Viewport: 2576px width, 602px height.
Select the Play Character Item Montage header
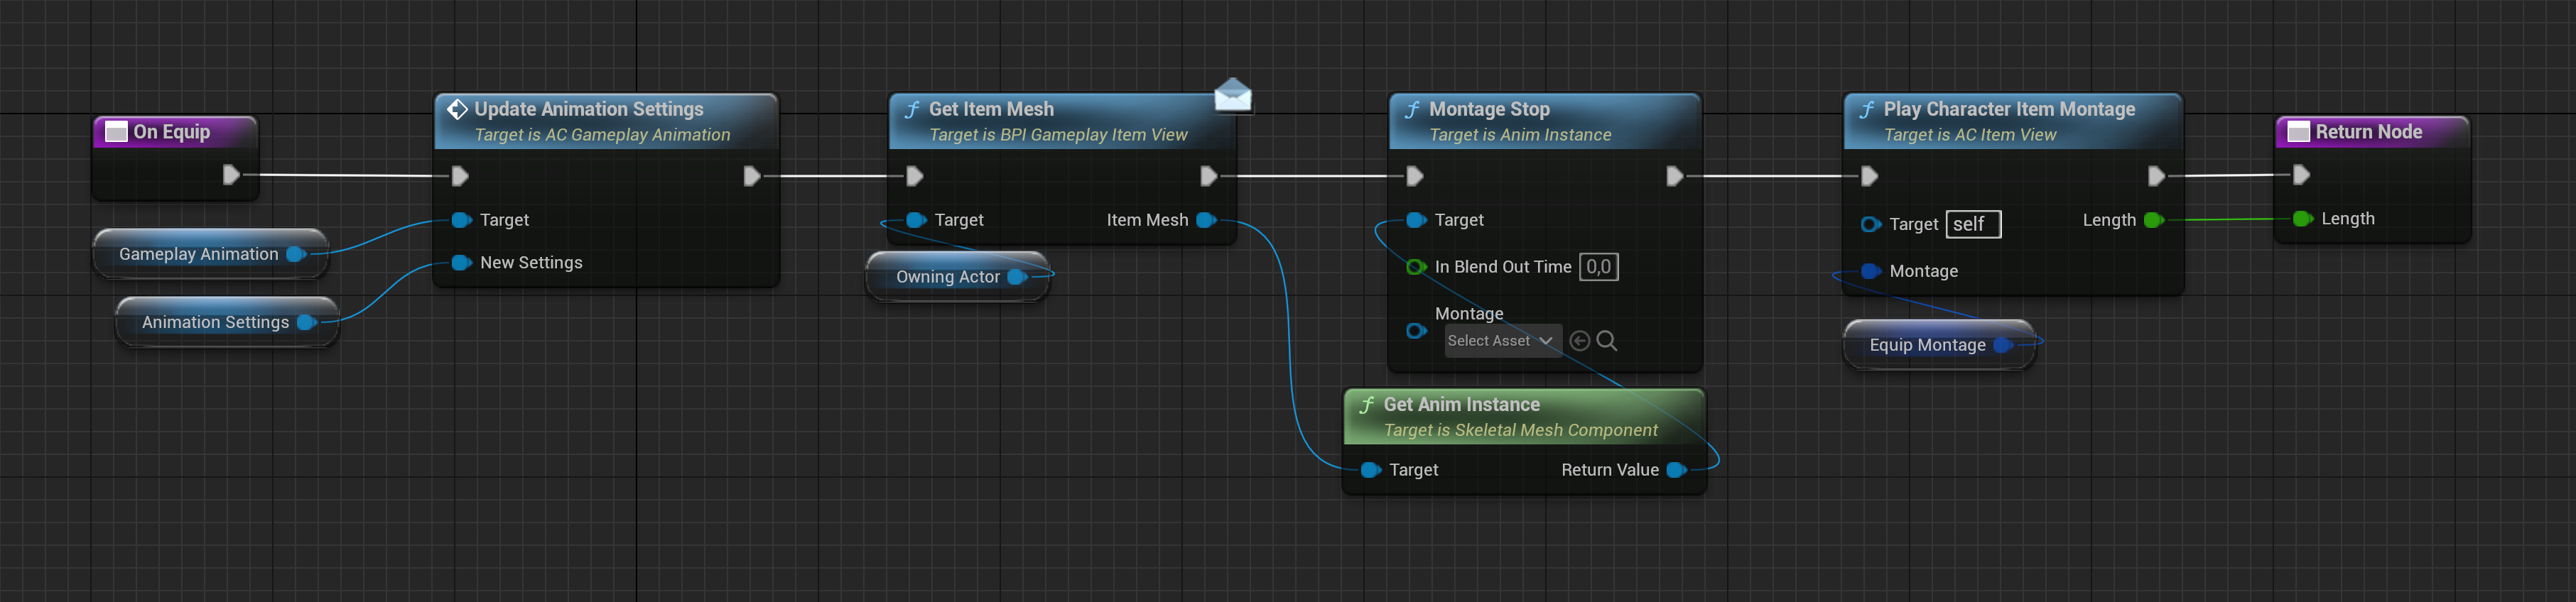click(2013, 121)
